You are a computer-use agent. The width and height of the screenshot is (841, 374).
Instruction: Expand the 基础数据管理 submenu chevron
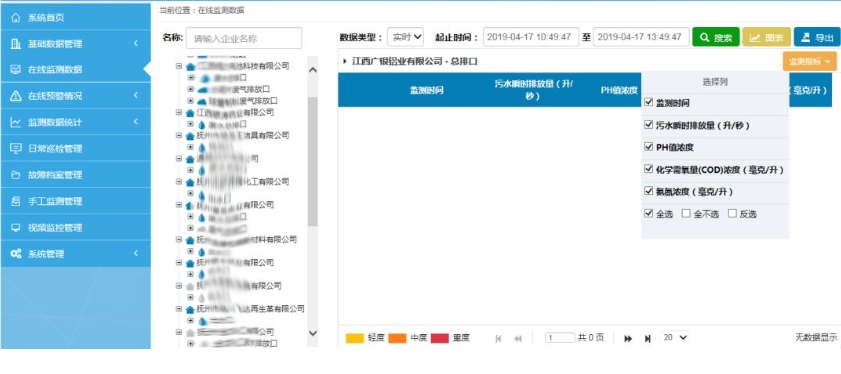pyautogui.click(x=136, y=43)
